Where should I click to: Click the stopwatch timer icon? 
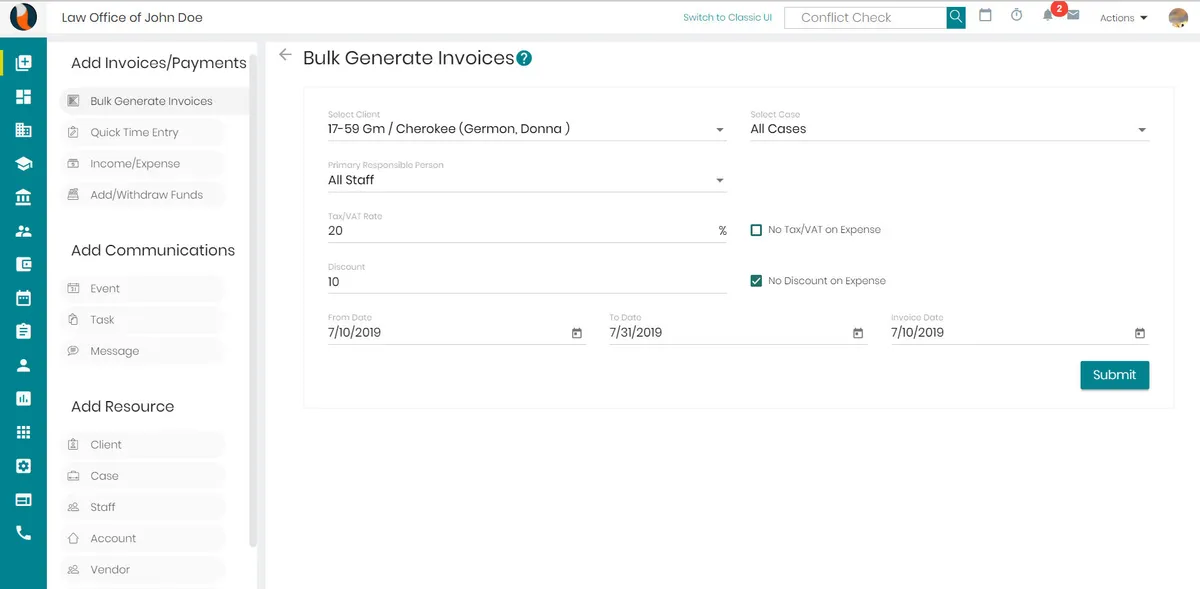(x=1016, y=16)
